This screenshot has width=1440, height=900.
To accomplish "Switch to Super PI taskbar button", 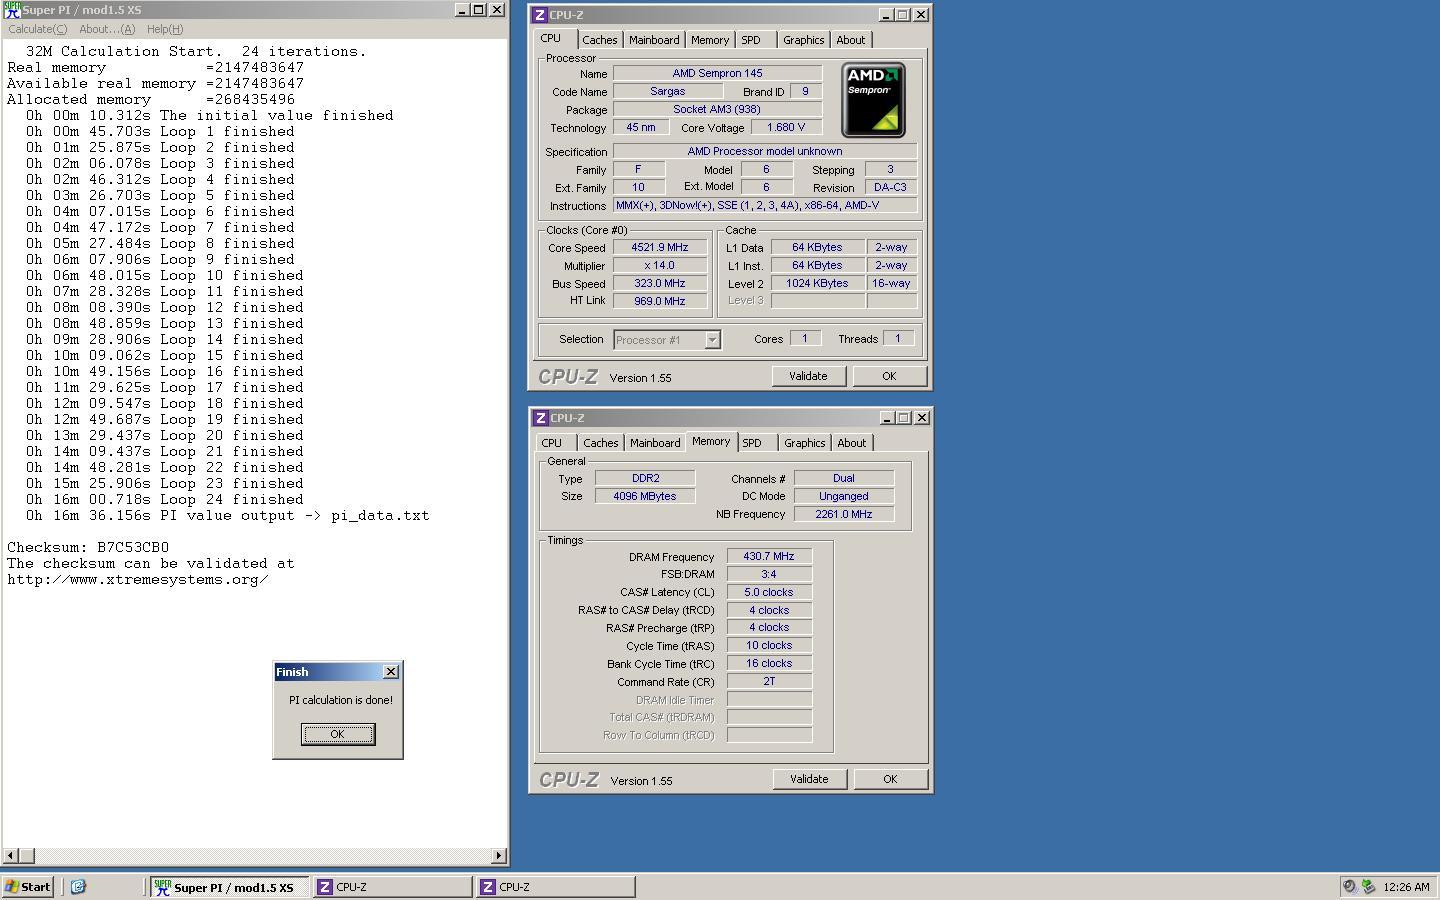I will (x=230, y=887).
